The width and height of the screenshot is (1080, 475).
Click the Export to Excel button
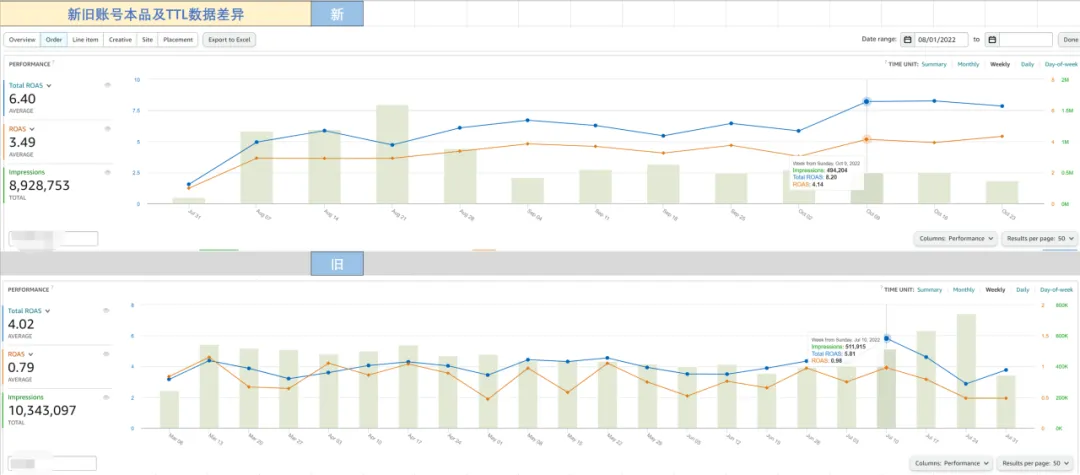(229, 40)
